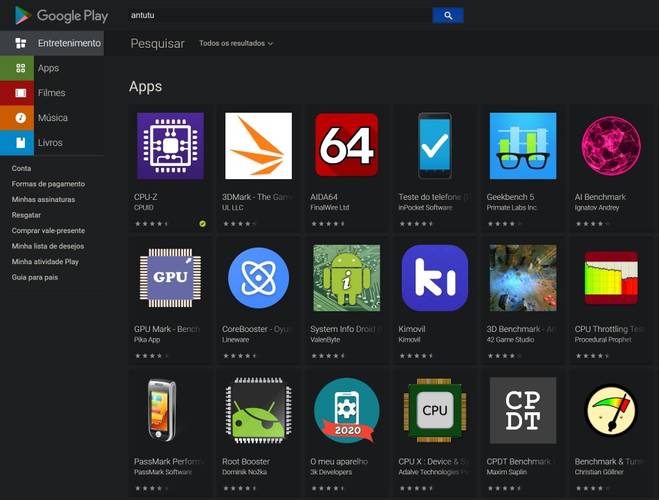
Task: Select Filmes in the sidebar
Action: [52, 93]
